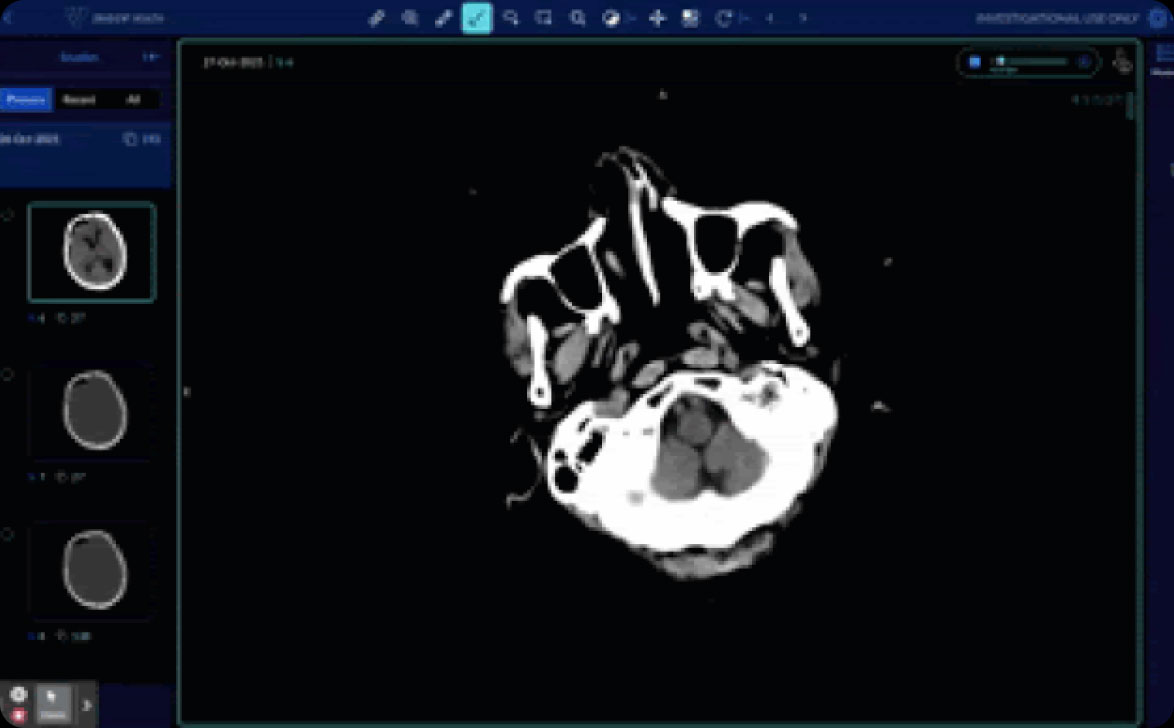Click the next (right chevron) toolbar arrow

coord(803,18)
